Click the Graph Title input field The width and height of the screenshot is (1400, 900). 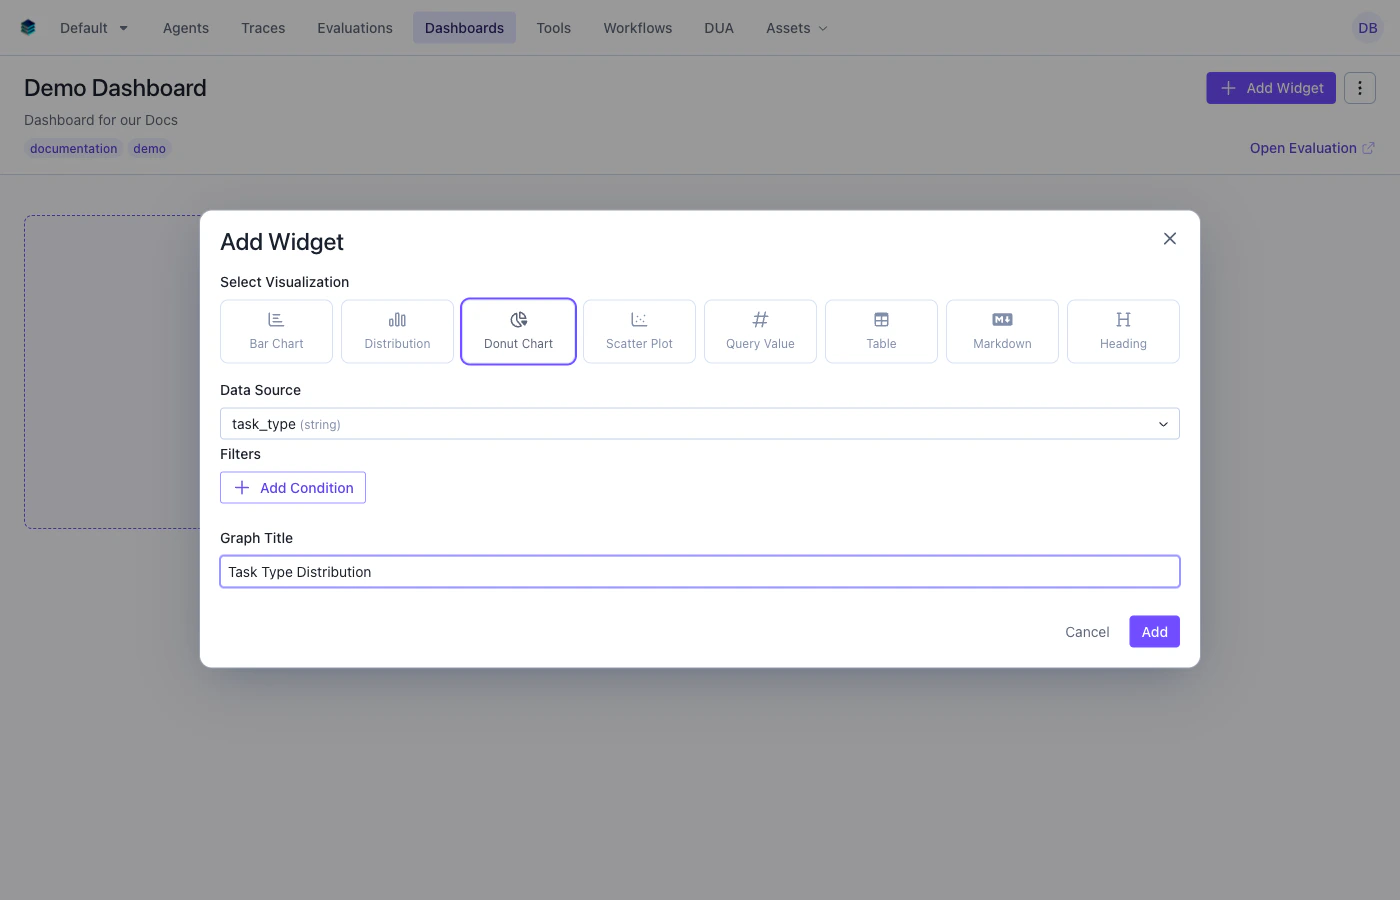pos(699,571)
